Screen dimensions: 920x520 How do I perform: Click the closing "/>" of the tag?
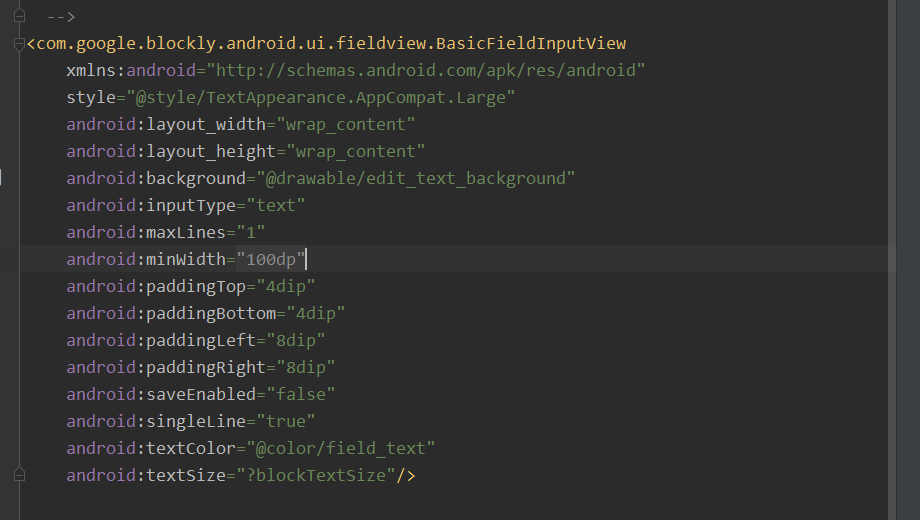[x=406, y=475]
